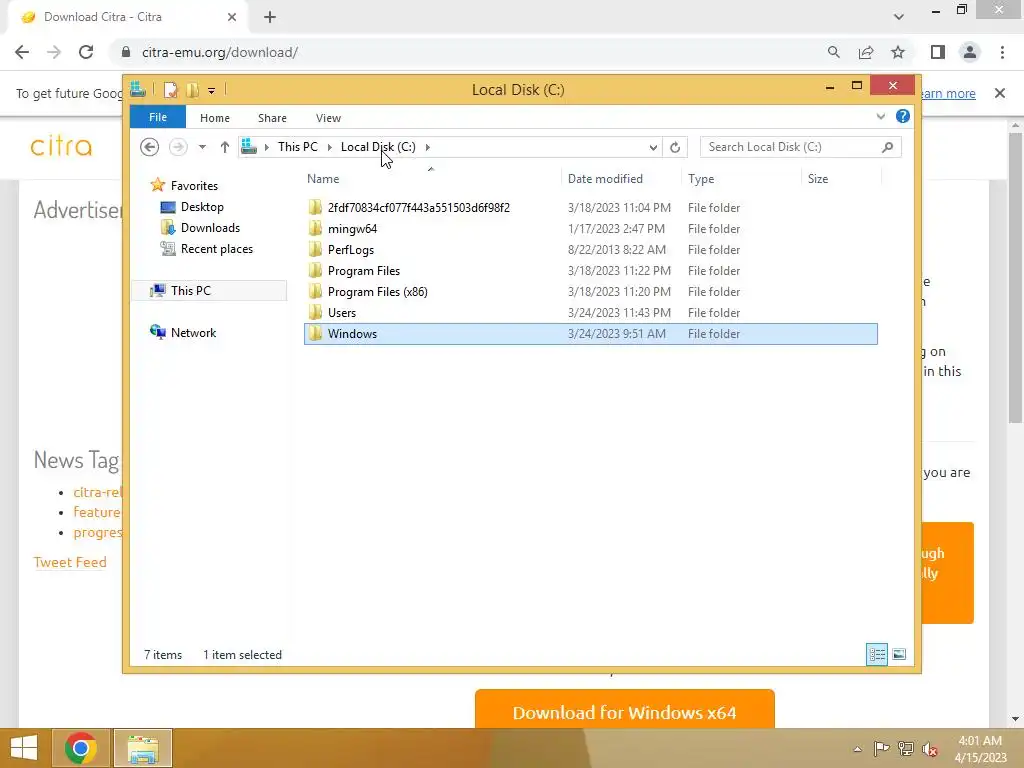Click the search magnifier icon in Explorer
The height and width of the screenshot is (768, 1024).
tap(887, 147)
